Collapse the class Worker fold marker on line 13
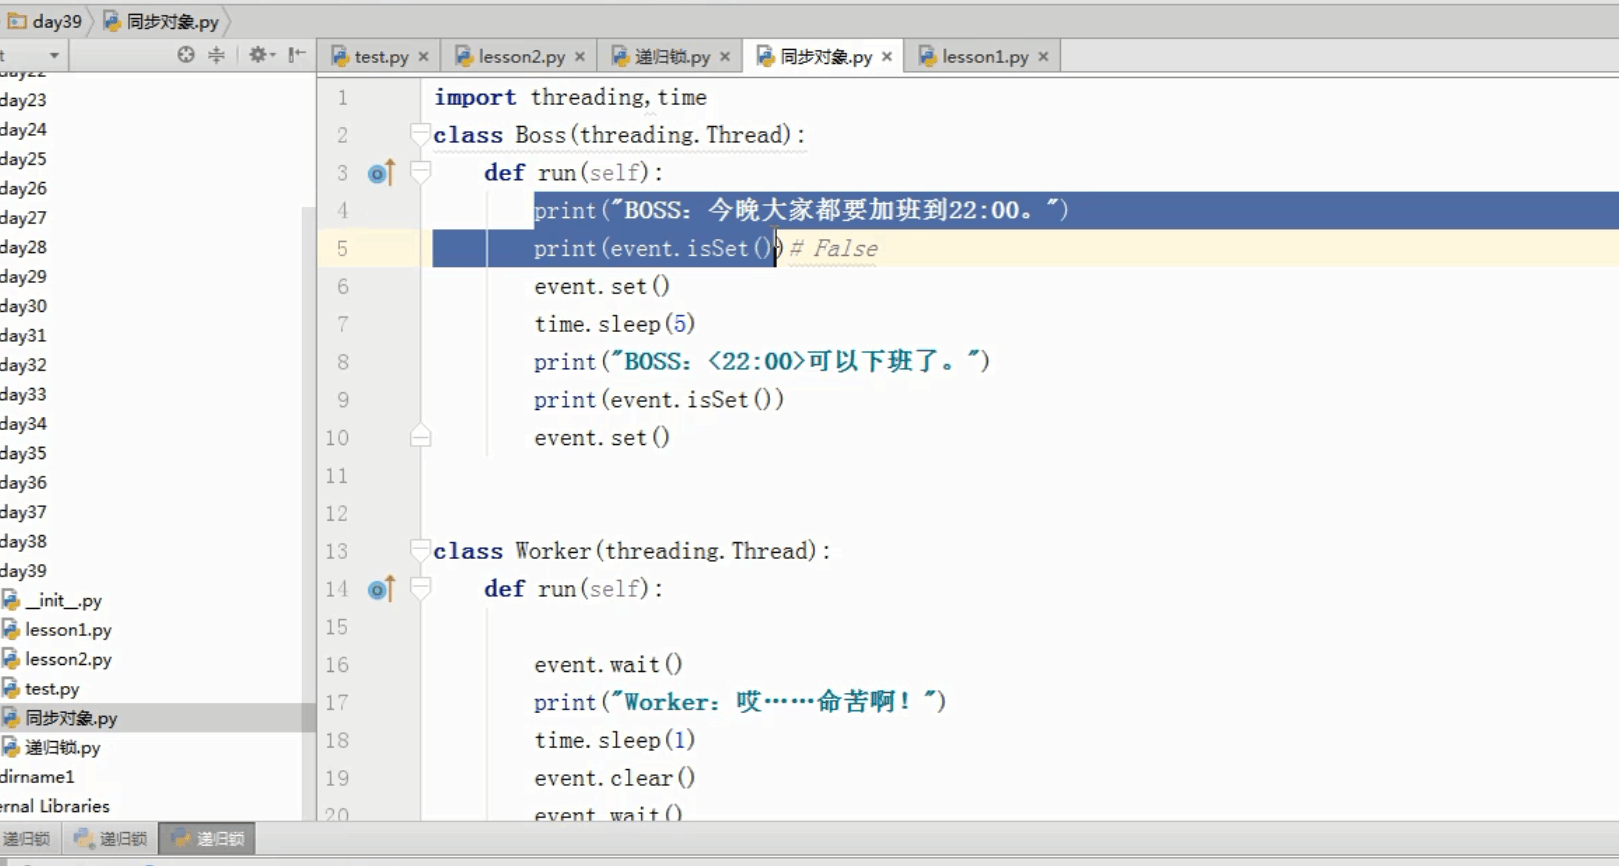Image resolution: width=1619 pixels, height=866 pixels. pos(420,551)
